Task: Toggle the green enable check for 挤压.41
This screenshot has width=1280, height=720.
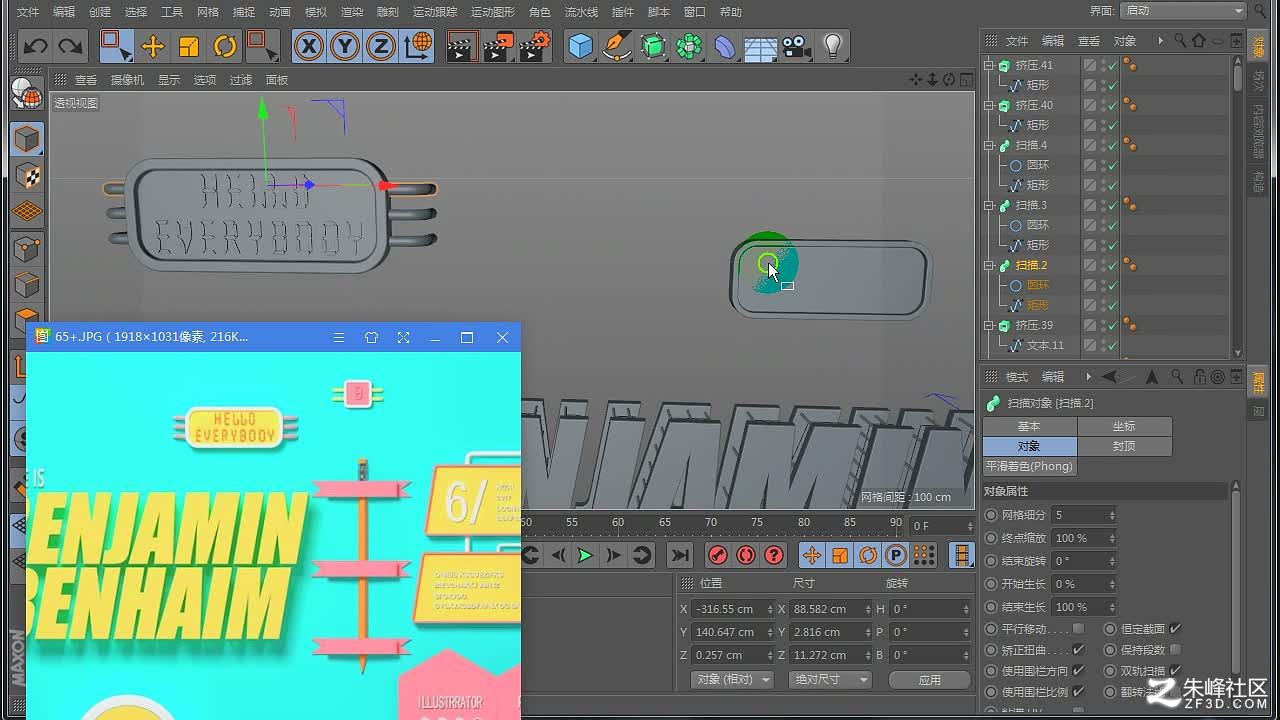Action: (1112, 65)
